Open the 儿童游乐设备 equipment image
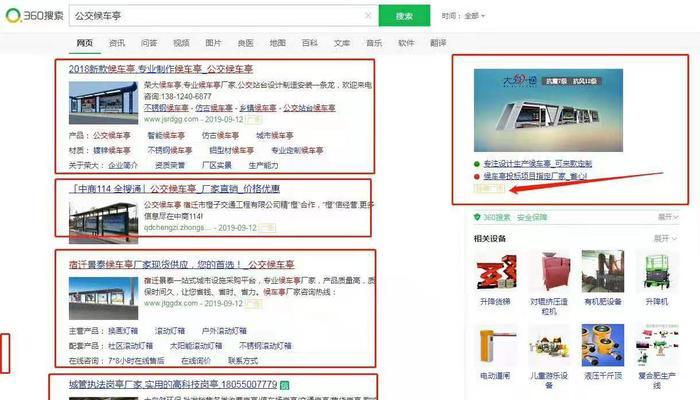The height and width of the screenshot is (400, 700). click(549, 345)
